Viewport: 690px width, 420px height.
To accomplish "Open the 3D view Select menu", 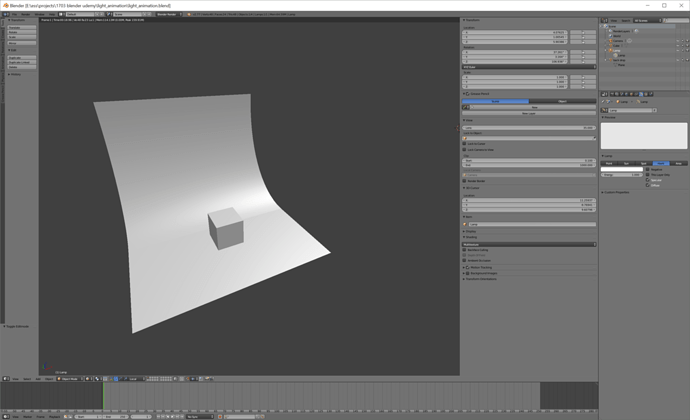I will (27, 379).
